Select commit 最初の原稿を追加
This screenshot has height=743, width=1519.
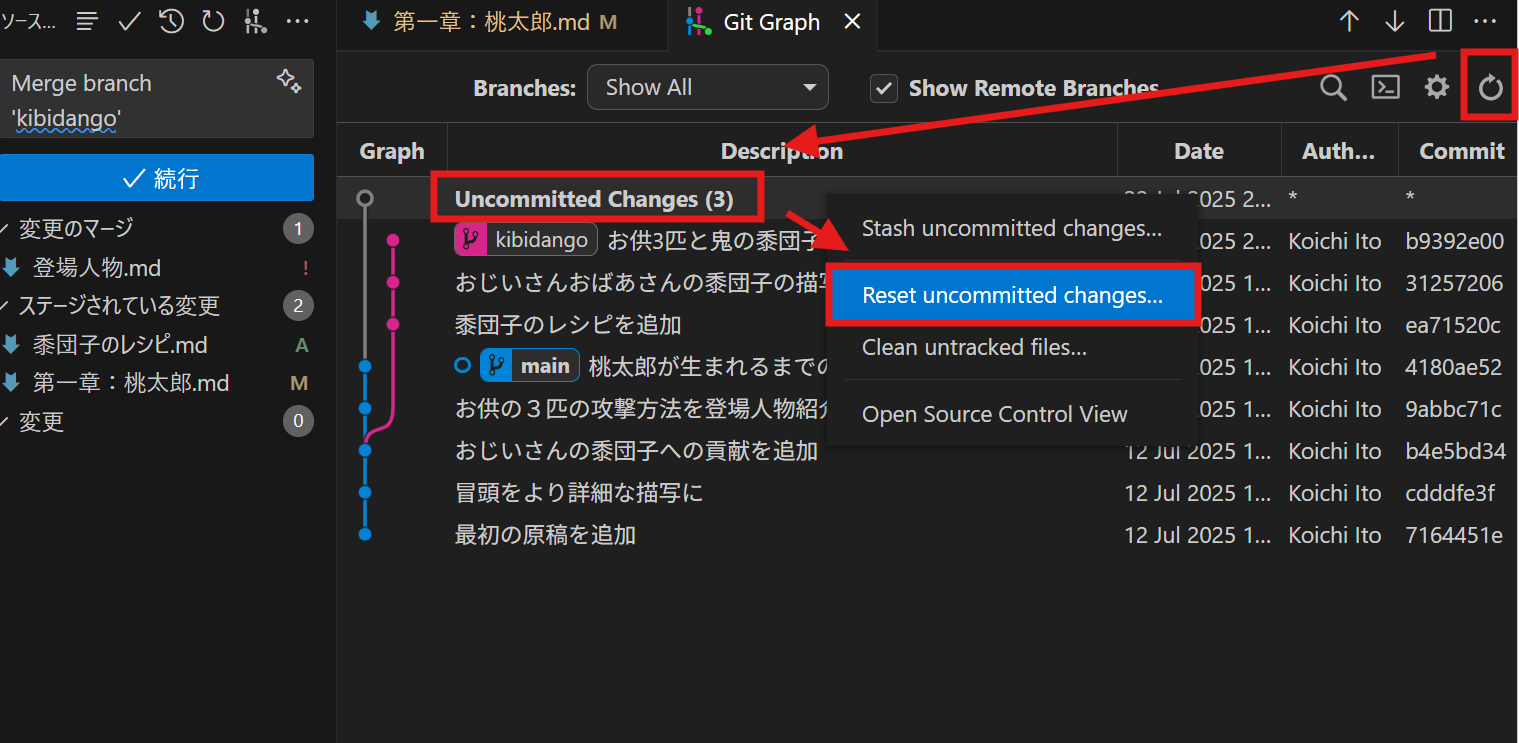pyautogui.click(x=545, y=535)
